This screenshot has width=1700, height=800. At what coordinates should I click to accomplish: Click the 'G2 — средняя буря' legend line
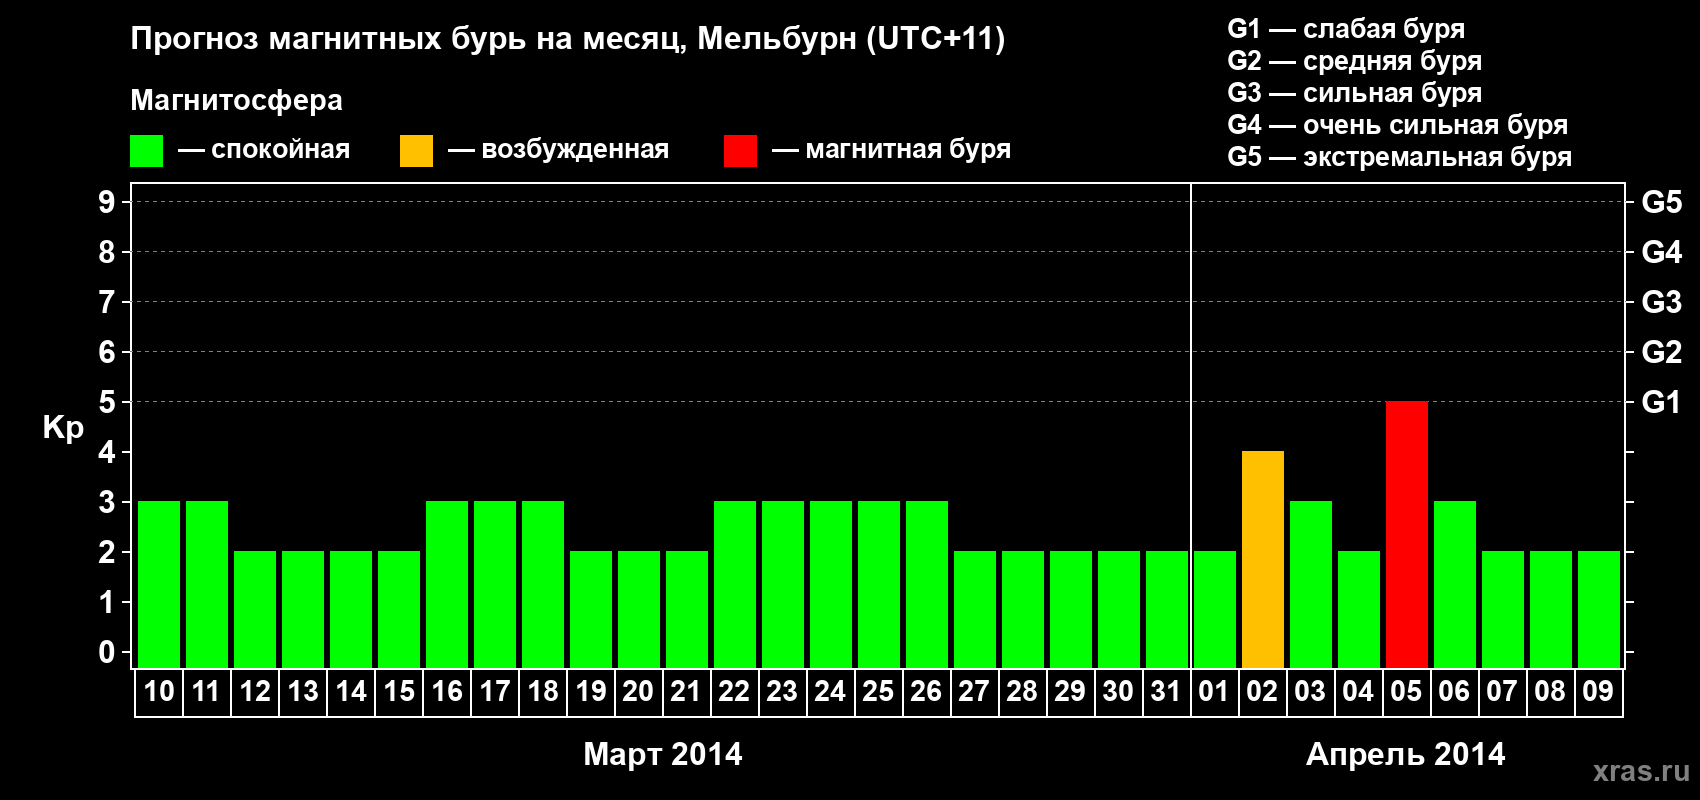[1354, 61]
